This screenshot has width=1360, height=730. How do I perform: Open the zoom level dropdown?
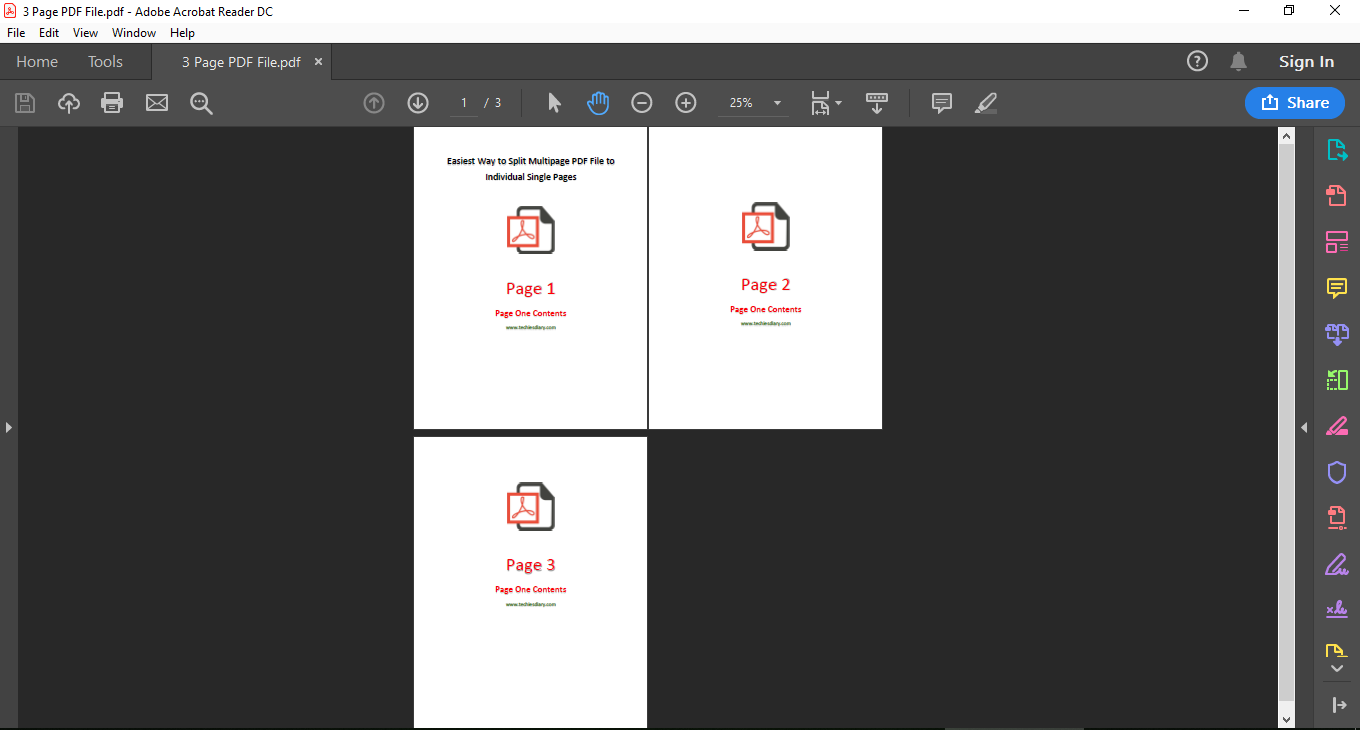coord(777,103)
